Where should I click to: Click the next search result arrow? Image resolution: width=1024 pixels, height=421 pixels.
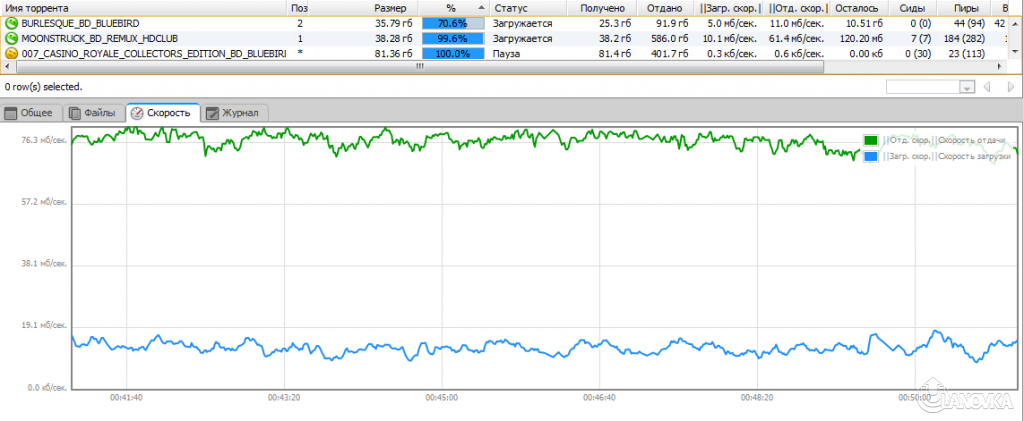1010,87
